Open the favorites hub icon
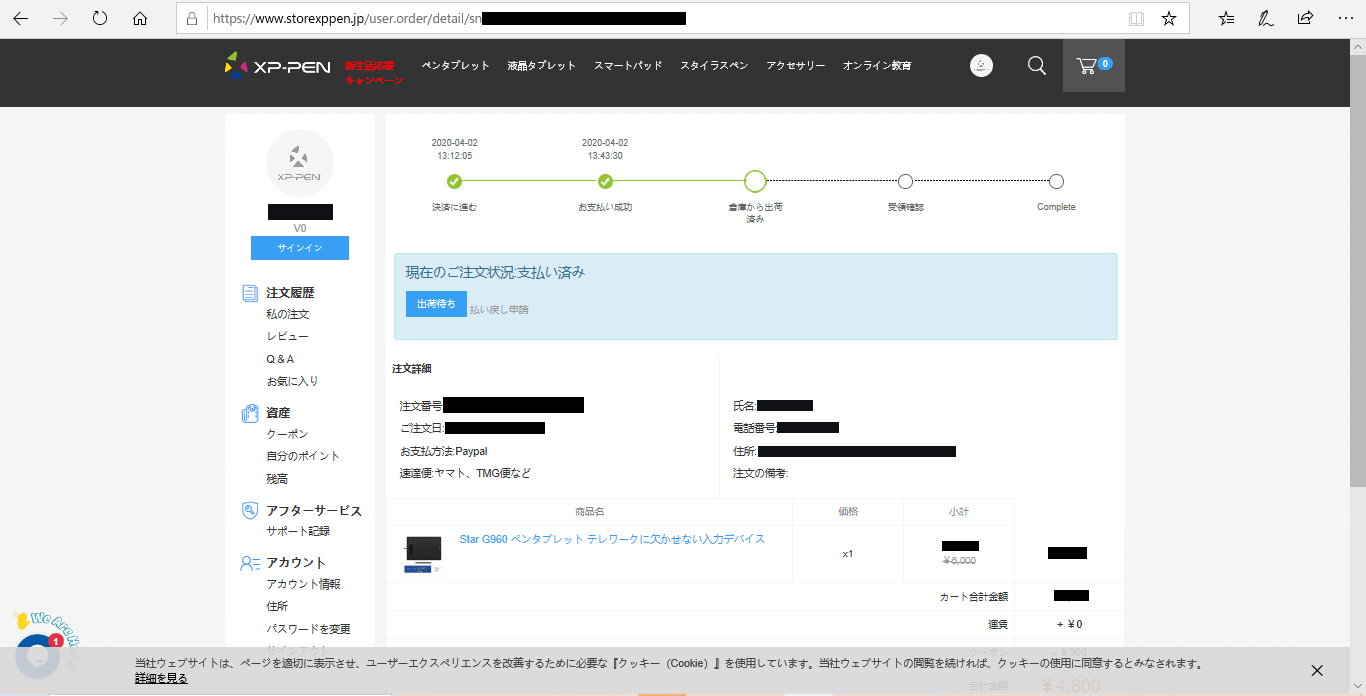Image resolution: width=1366 pixels, height=696 pixels. coord(1227,18)
